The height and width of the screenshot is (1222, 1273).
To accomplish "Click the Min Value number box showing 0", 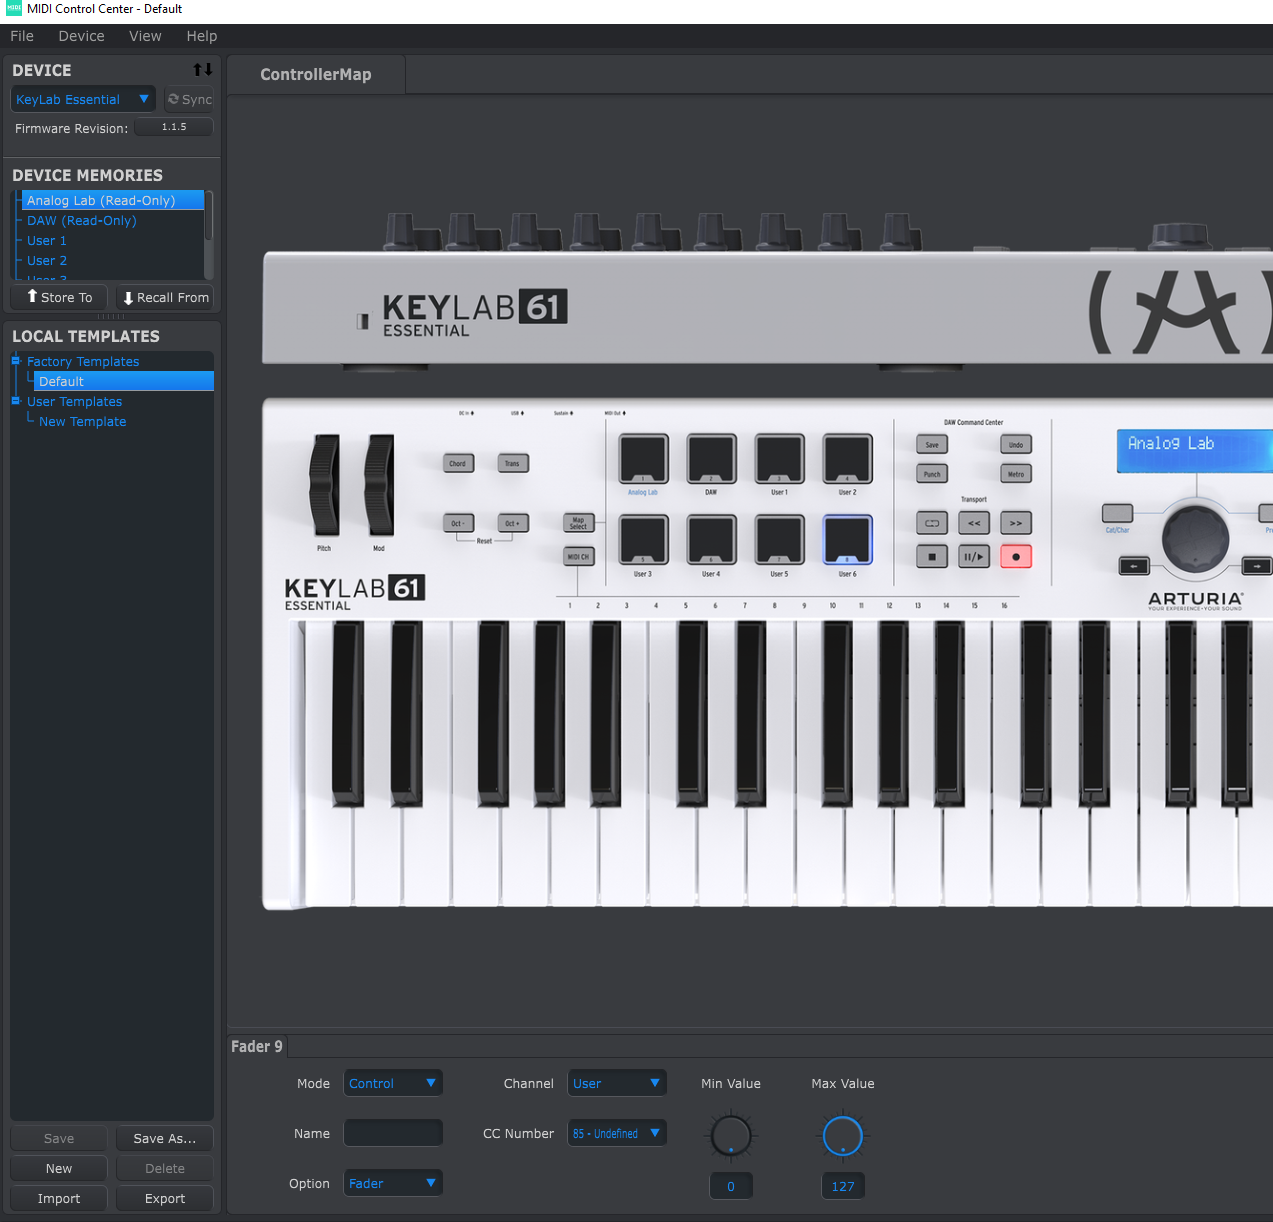I will pos(731,1186).
